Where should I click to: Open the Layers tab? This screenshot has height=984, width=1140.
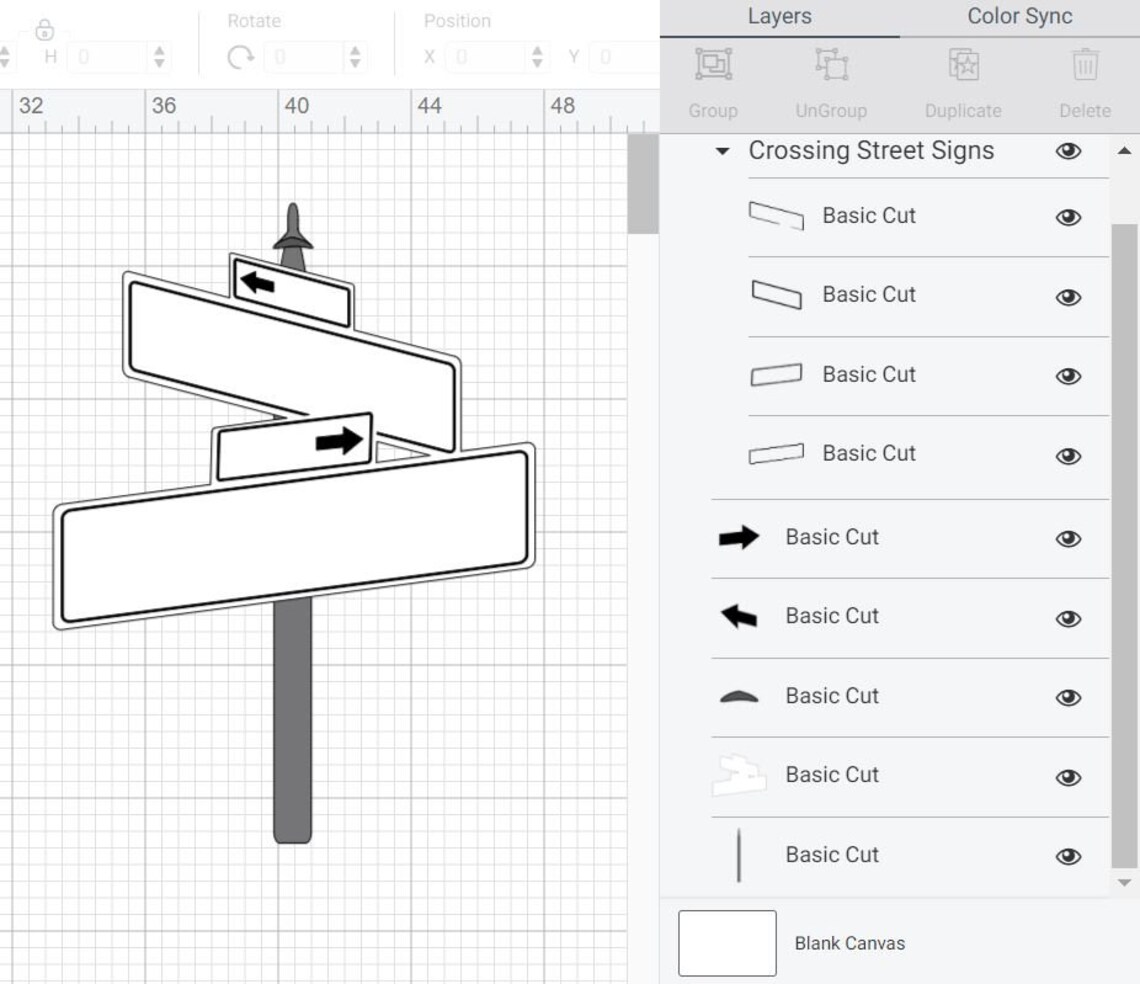tap(779, 16)
